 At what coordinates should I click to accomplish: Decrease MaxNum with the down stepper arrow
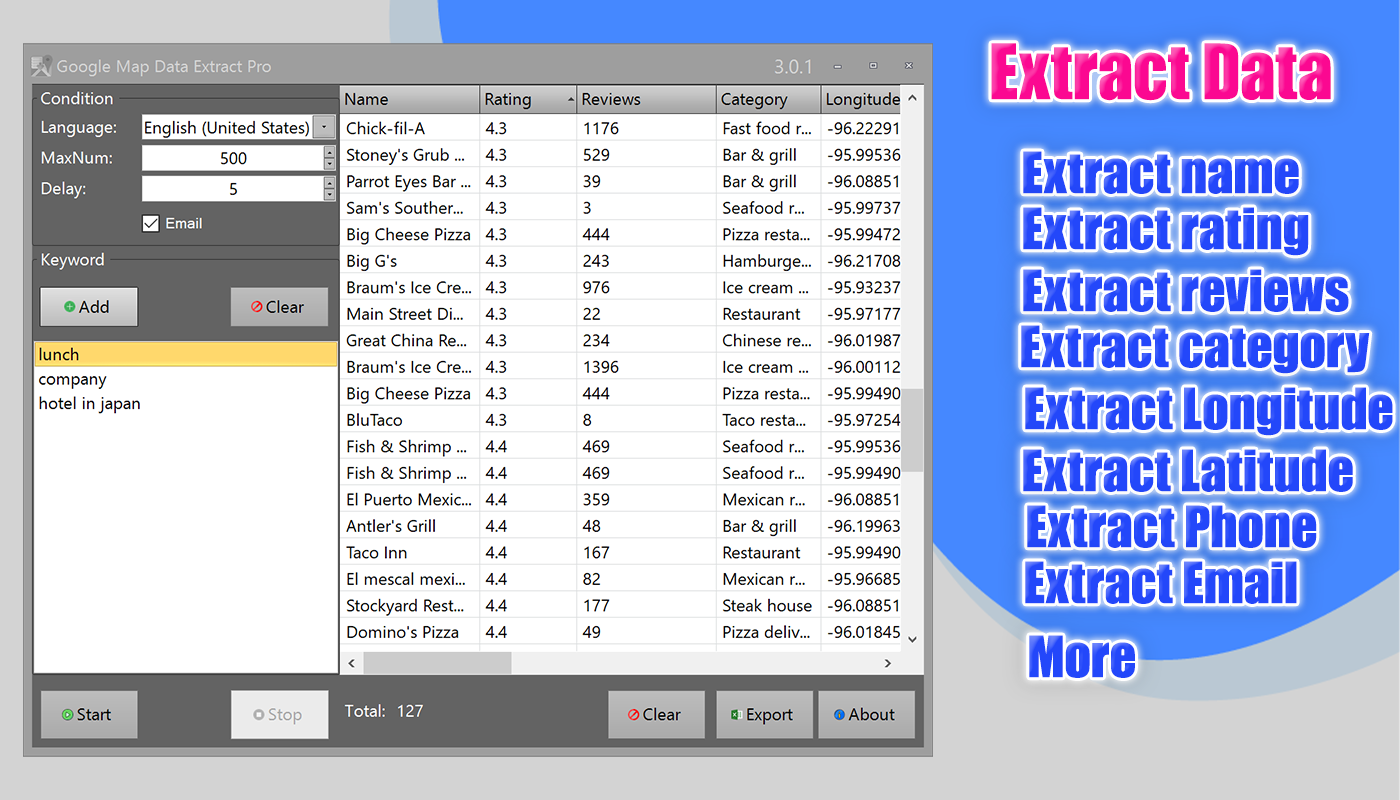[x=330, y=164]
